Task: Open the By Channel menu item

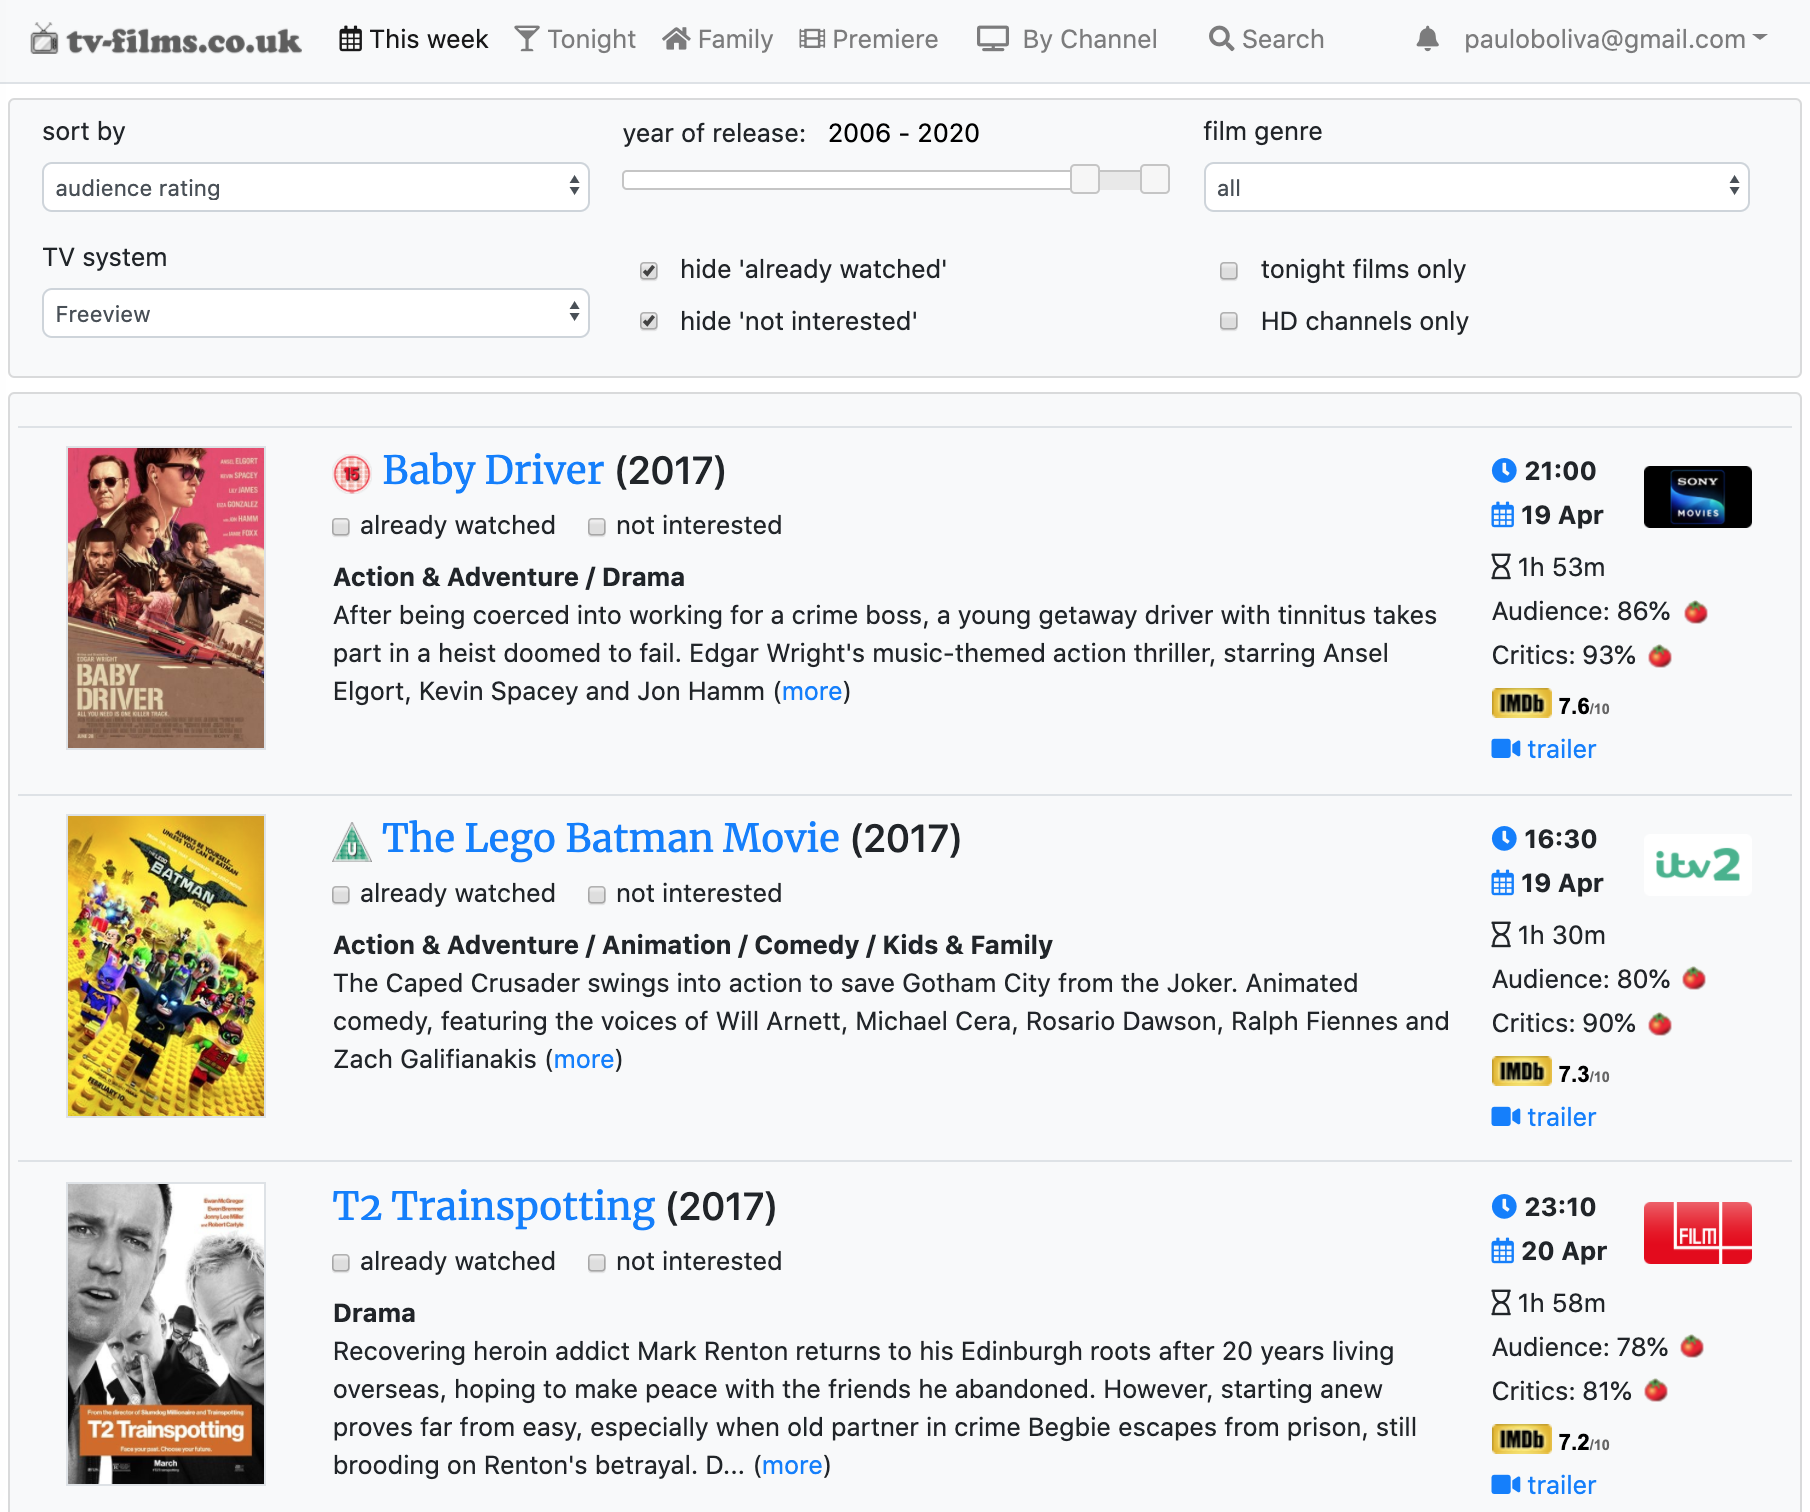Action: [1067, 39]
